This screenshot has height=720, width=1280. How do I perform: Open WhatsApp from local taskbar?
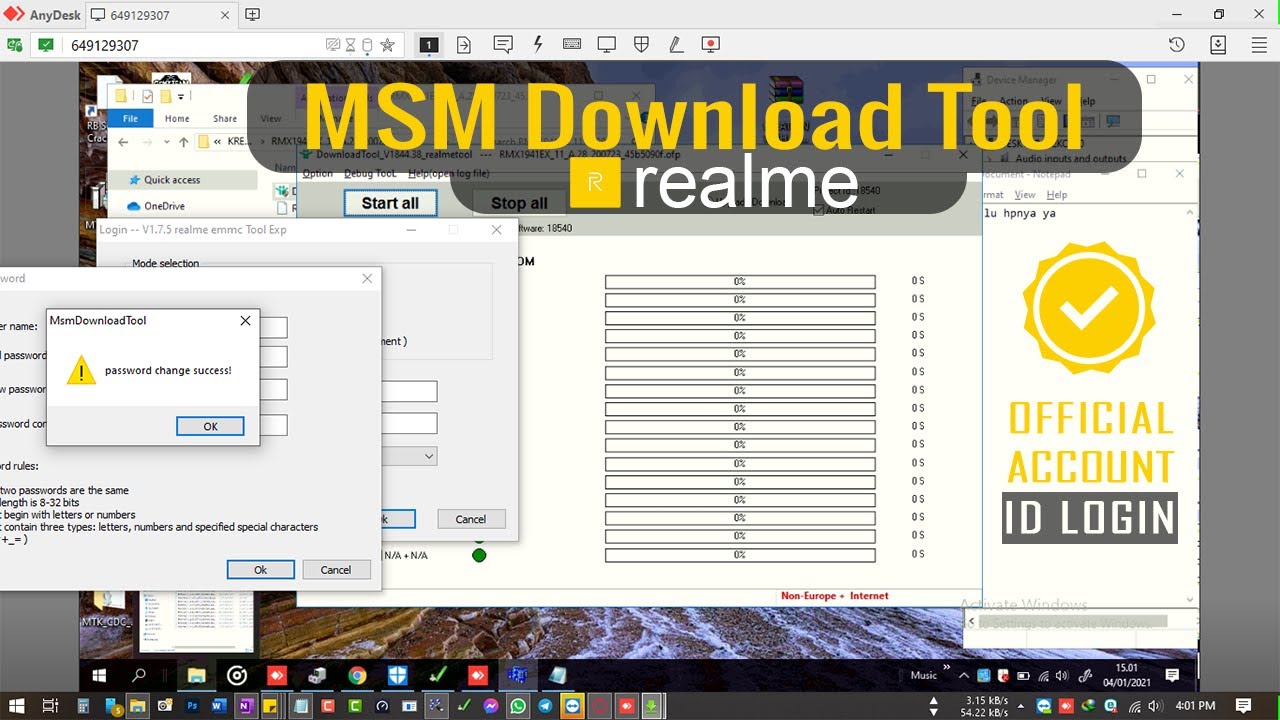tap(518, 706)
